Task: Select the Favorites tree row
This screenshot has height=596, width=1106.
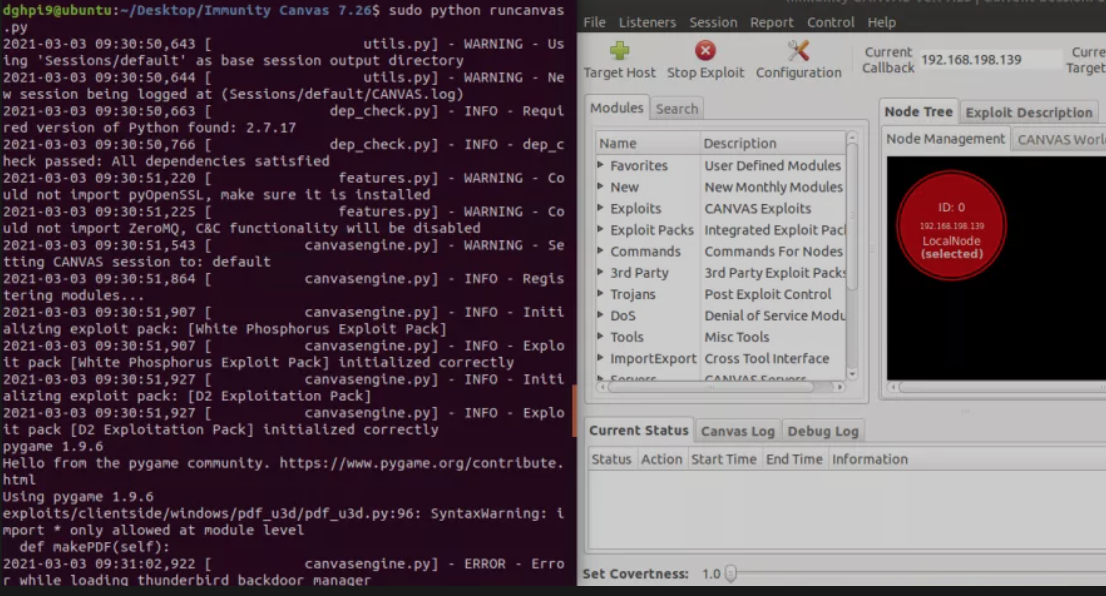Action: point(720,165)
